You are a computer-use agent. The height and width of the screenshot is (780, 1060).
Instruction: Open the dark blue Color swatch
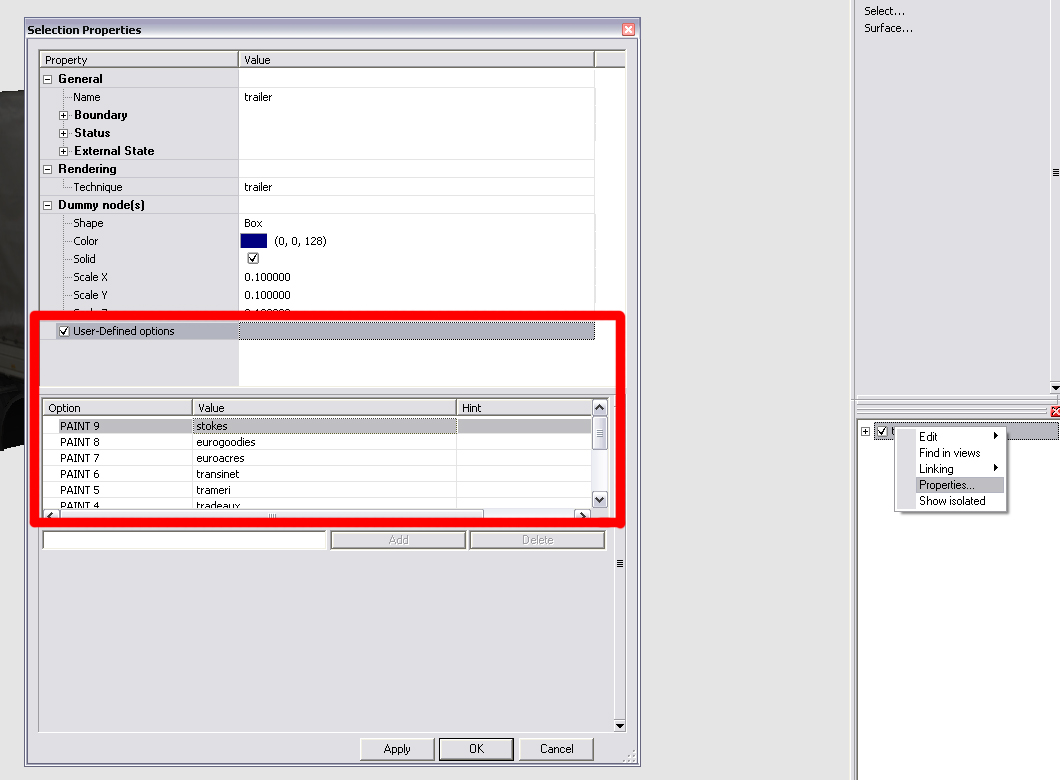tap(254, 241)
